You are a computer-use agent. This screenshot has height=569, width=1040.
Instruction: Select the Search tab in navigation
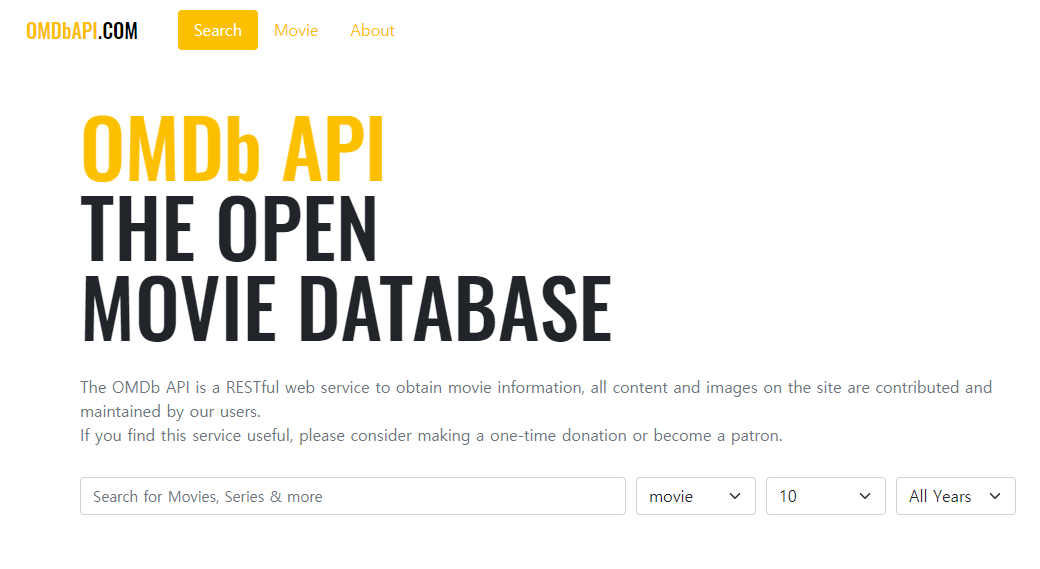[x=218, y=30]
